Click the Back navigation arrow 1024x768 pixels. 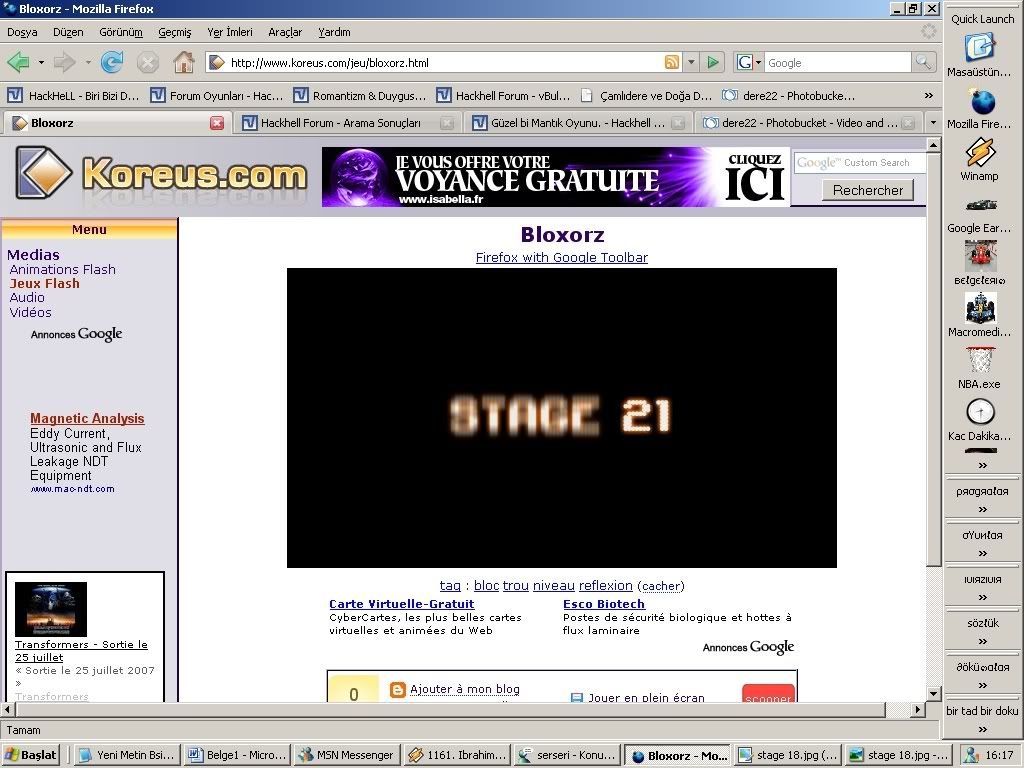tap(18, 63)
